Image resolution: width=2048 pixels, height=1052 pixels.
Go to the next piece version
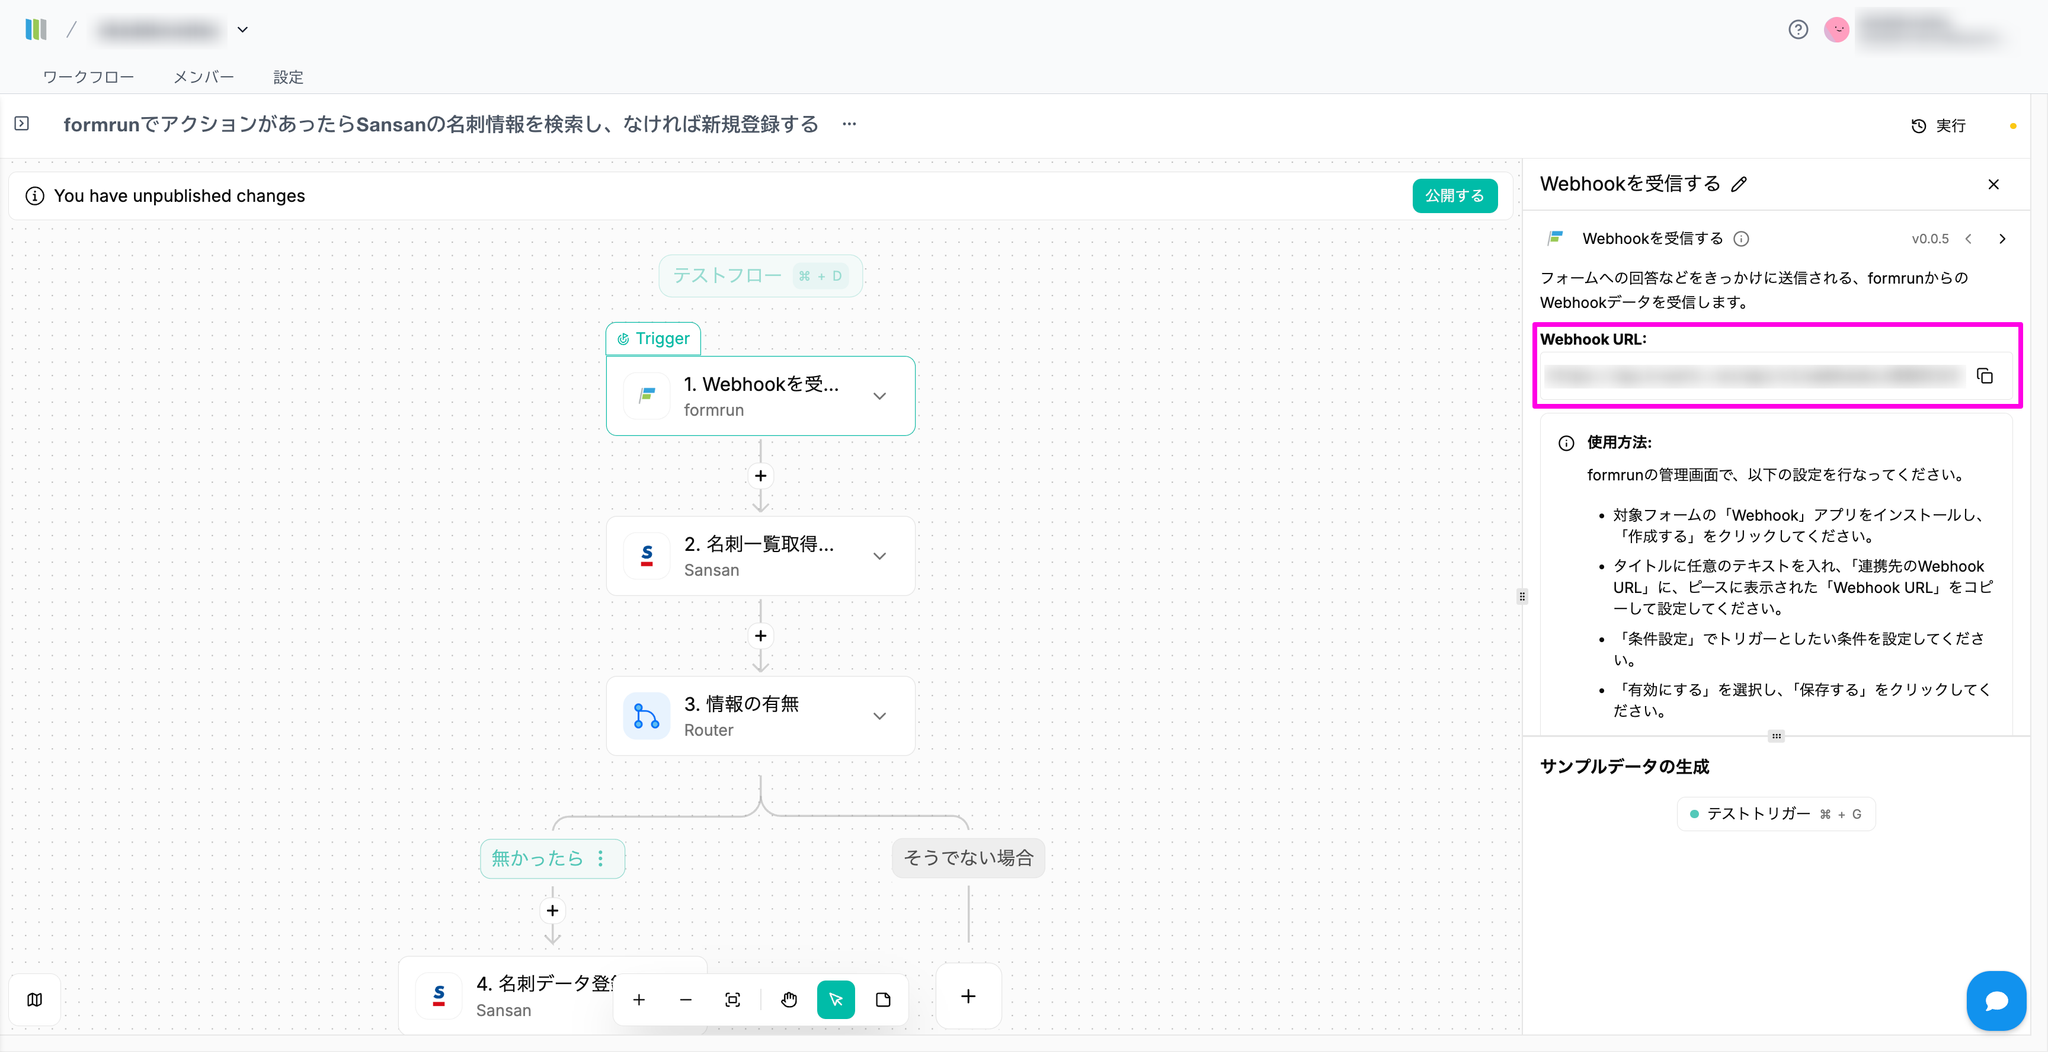click(2002, 239)
